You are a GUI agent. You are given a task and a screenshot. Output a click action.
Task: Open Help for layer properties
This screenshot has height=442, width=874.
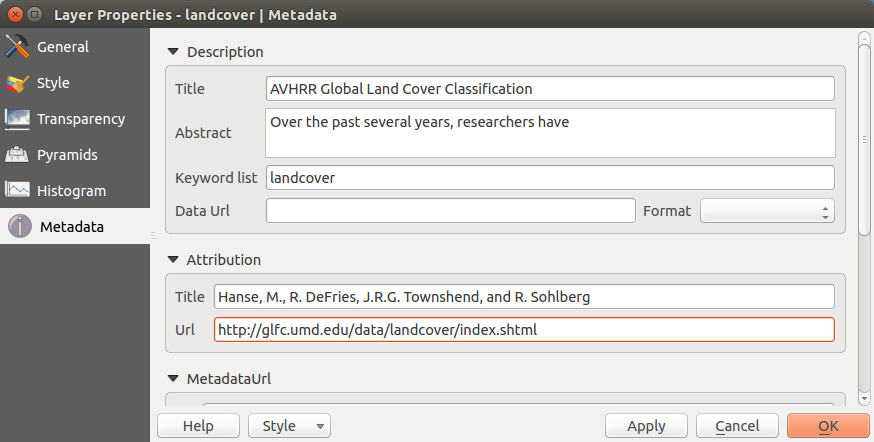(x=198, y=426)
